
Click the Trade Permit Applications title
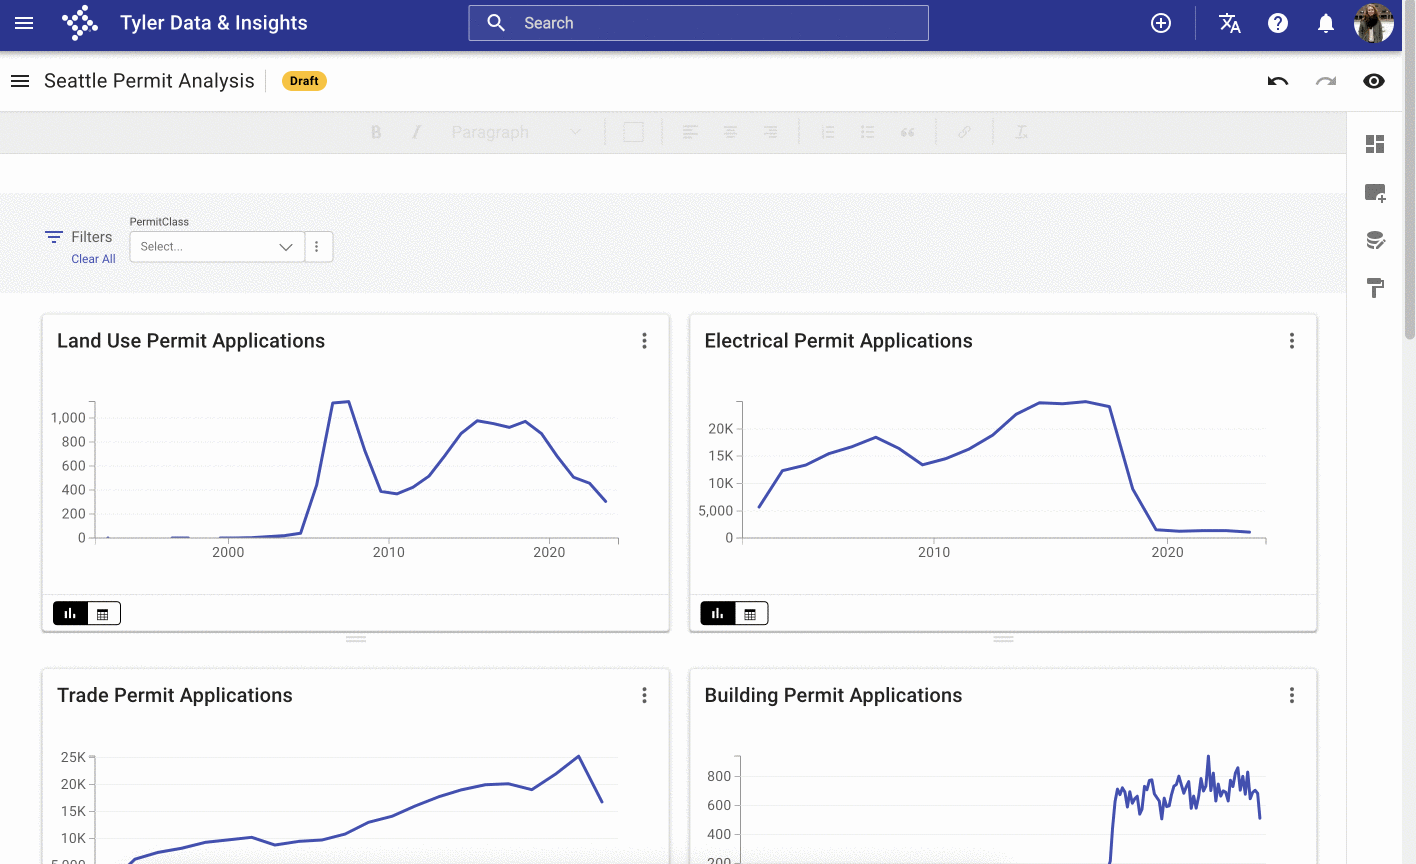click(175, 695)
